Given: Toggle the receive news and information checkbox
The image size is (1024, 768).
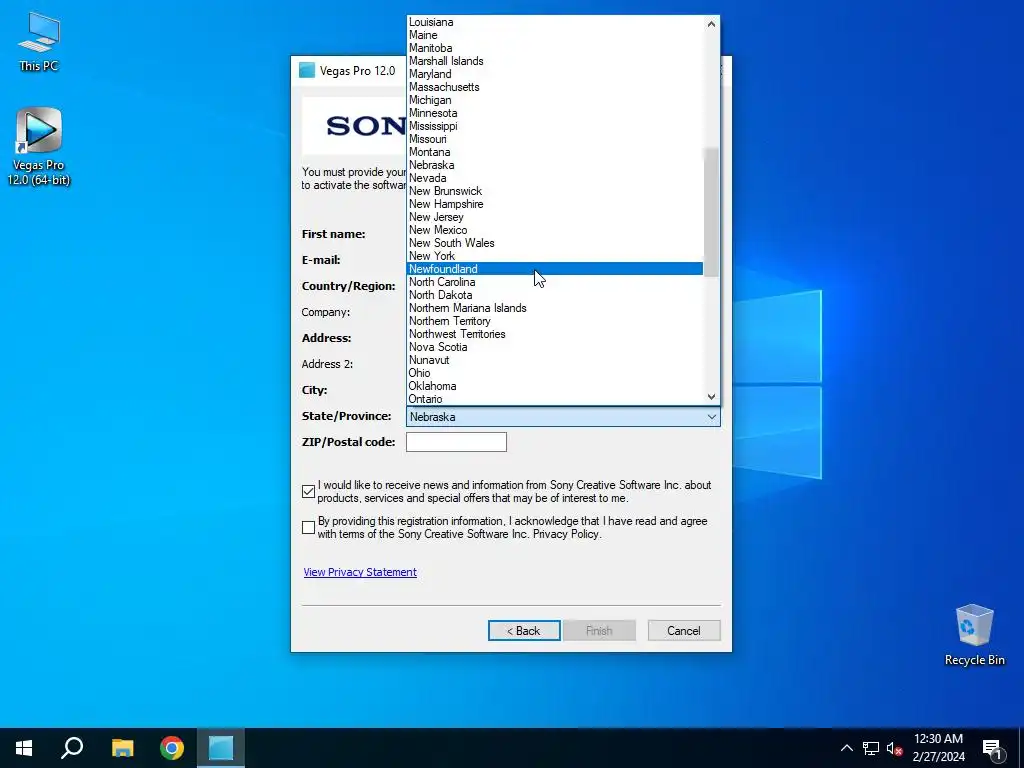Looking at the screenshot, I should pos(308,492).
